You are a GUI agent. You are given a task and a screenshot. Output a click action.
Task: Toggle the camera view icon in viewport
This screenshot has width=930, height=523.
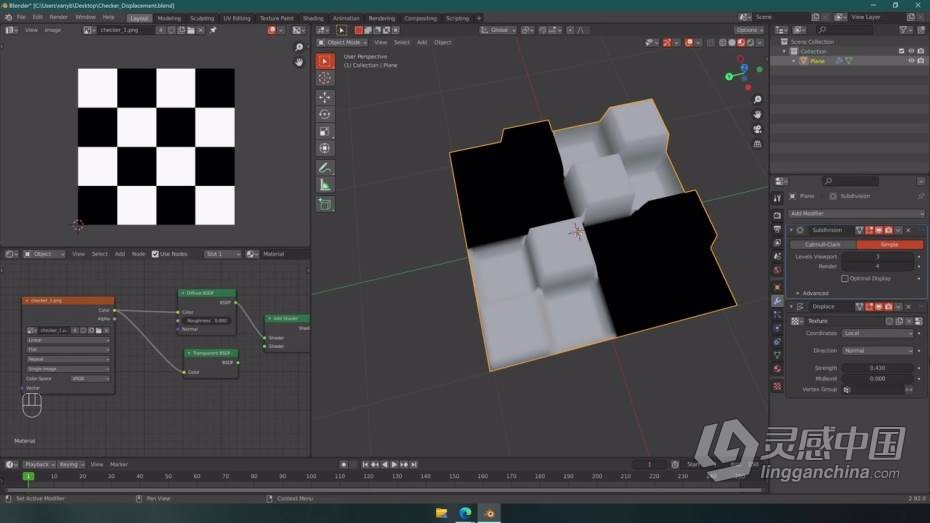point(757,129)
